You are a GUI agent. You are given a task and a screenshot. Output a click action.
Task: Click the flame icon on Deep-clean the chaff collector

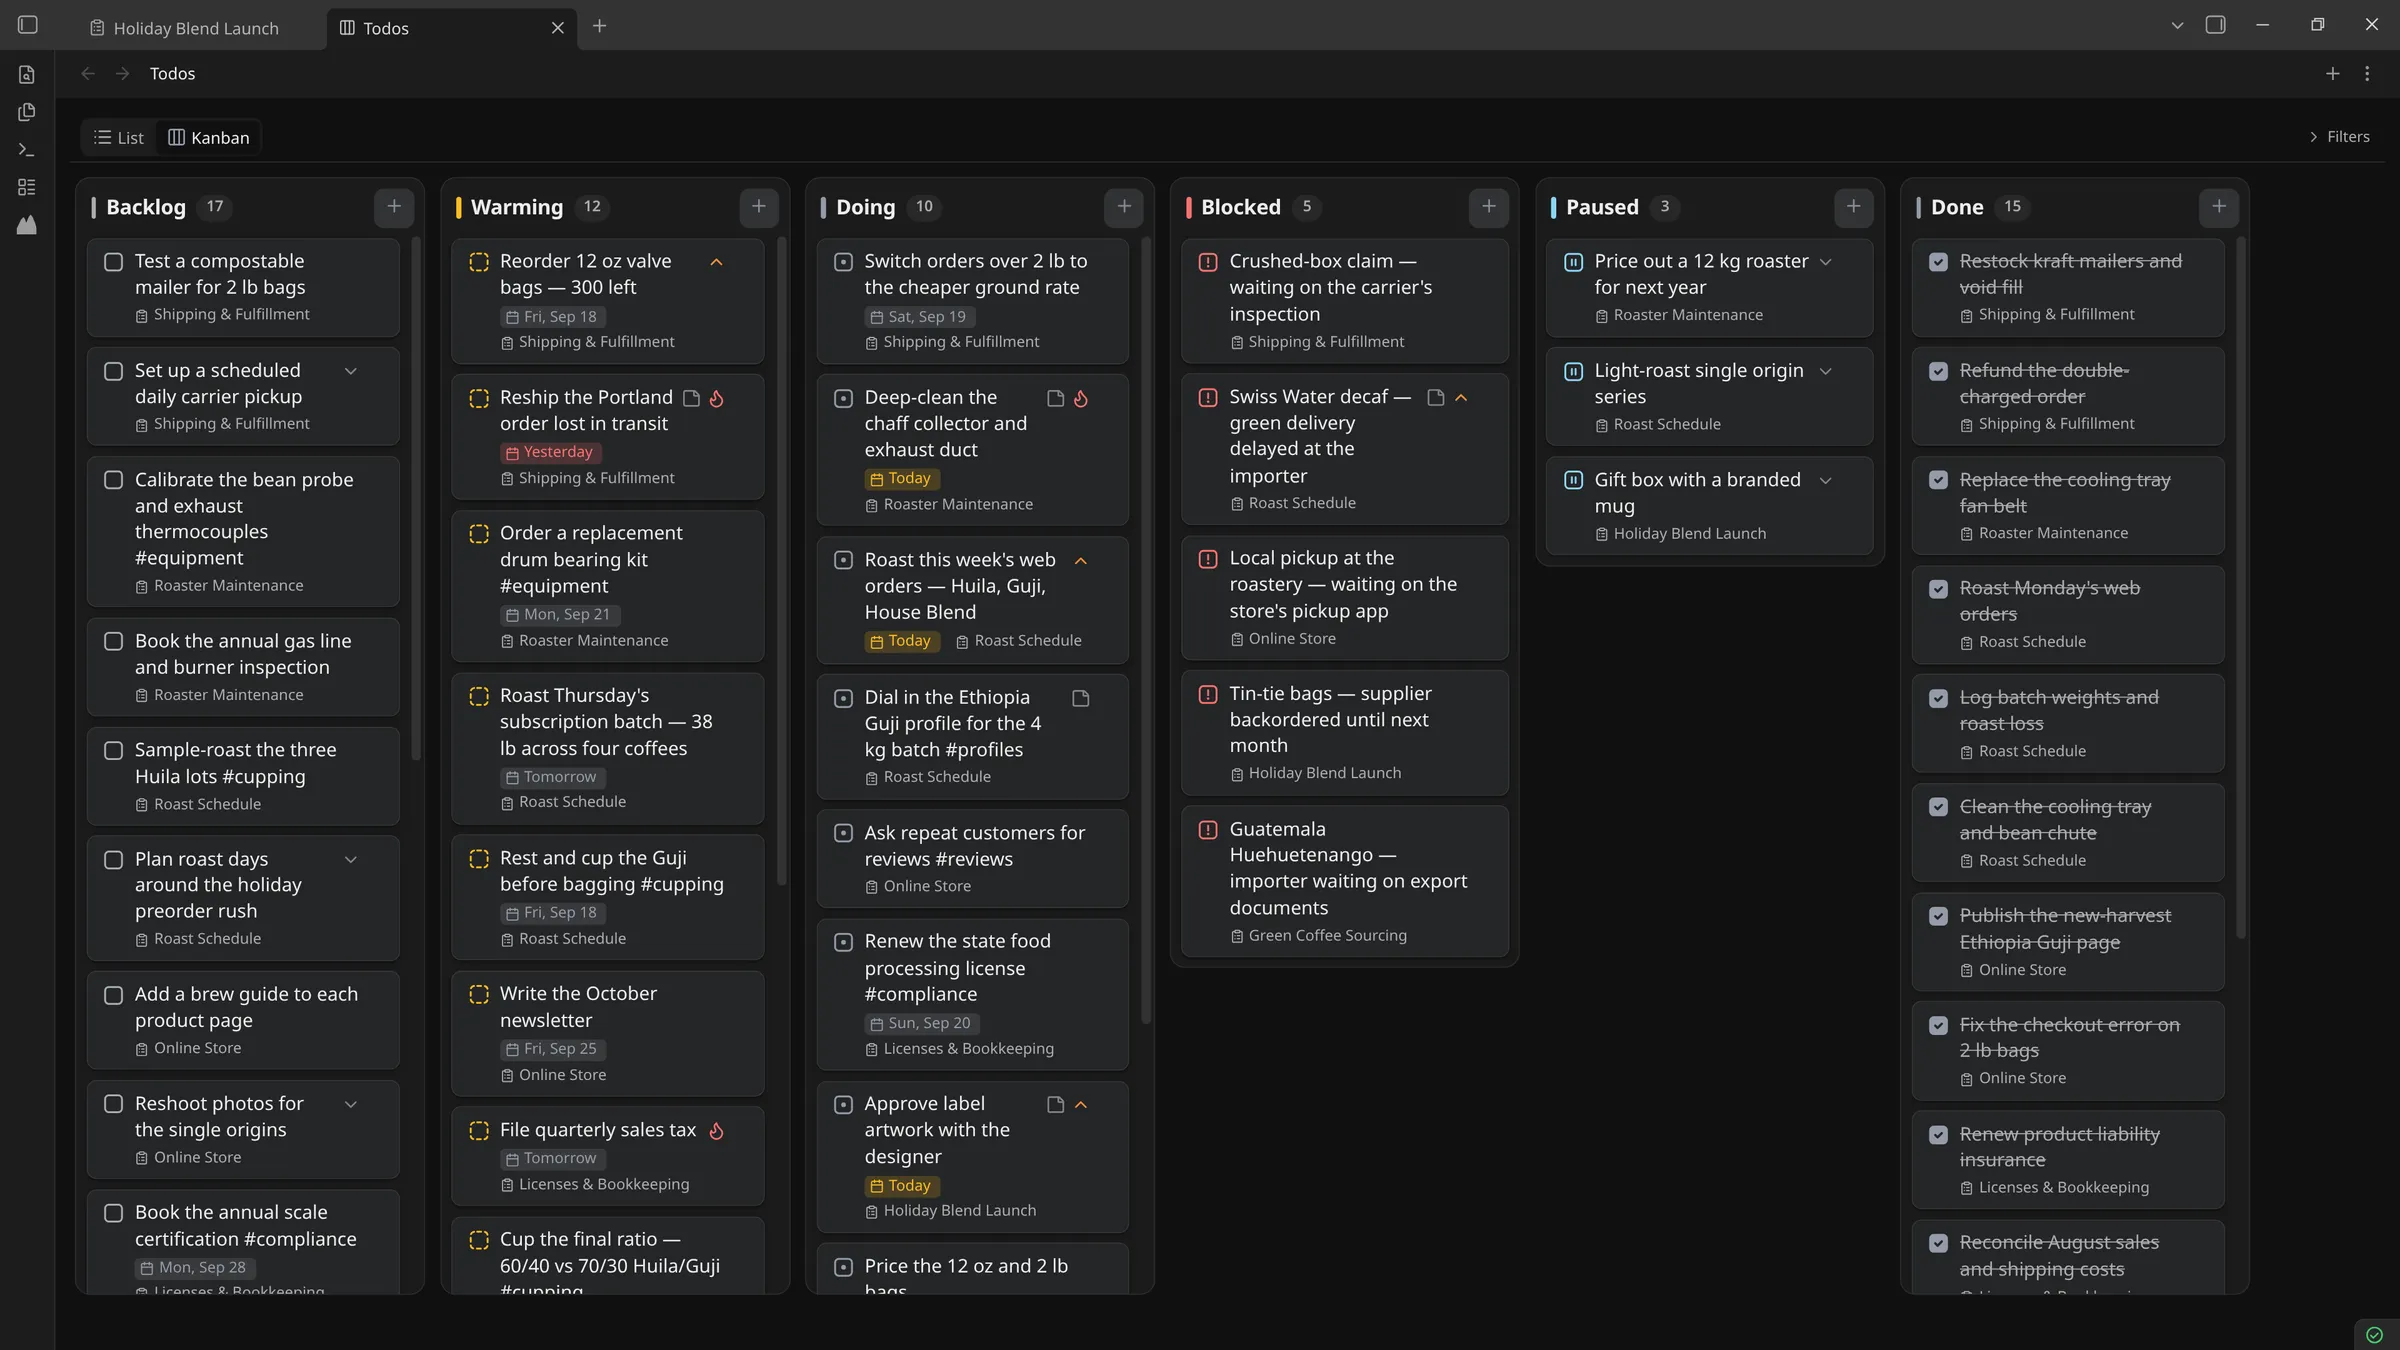click(1081, 399)
